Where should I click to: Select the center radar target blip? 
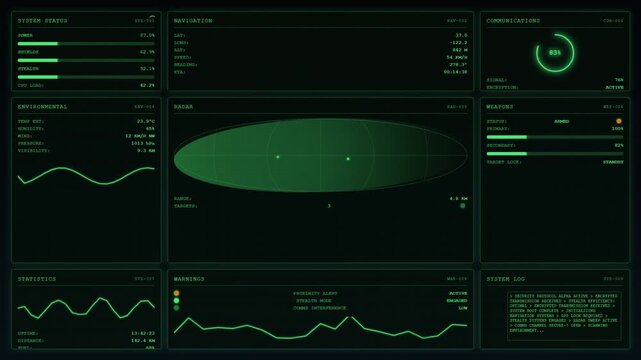click(348, 158)
